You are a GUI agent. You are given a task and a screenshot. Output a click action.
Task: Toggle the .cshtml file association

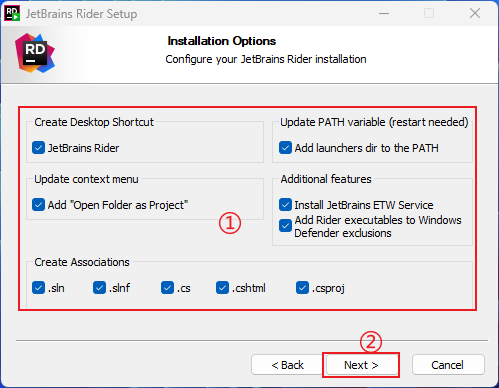pos(222,287)
